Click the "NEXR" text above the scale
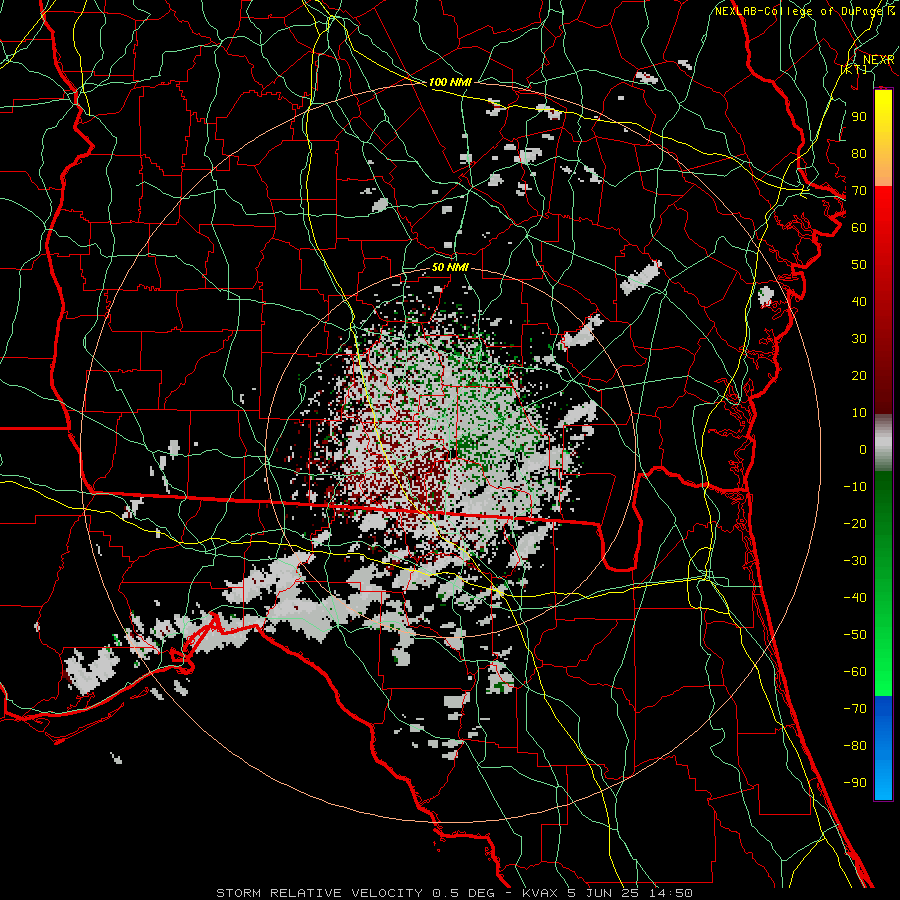Image resolution: width=900 pixels, height=900 pixels. (x=878, y=60)
